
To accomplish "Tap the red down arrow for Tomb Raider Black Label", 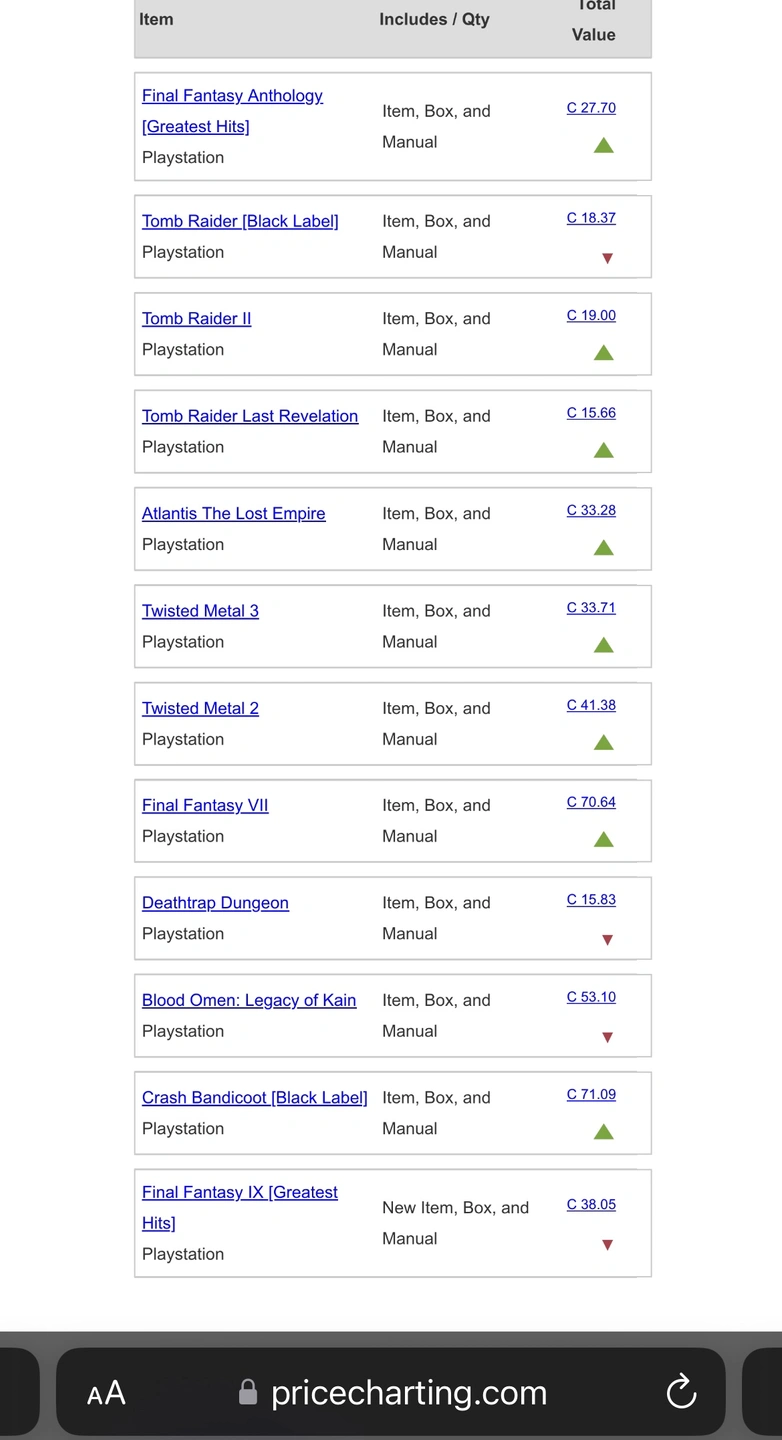I will [606, 258].
